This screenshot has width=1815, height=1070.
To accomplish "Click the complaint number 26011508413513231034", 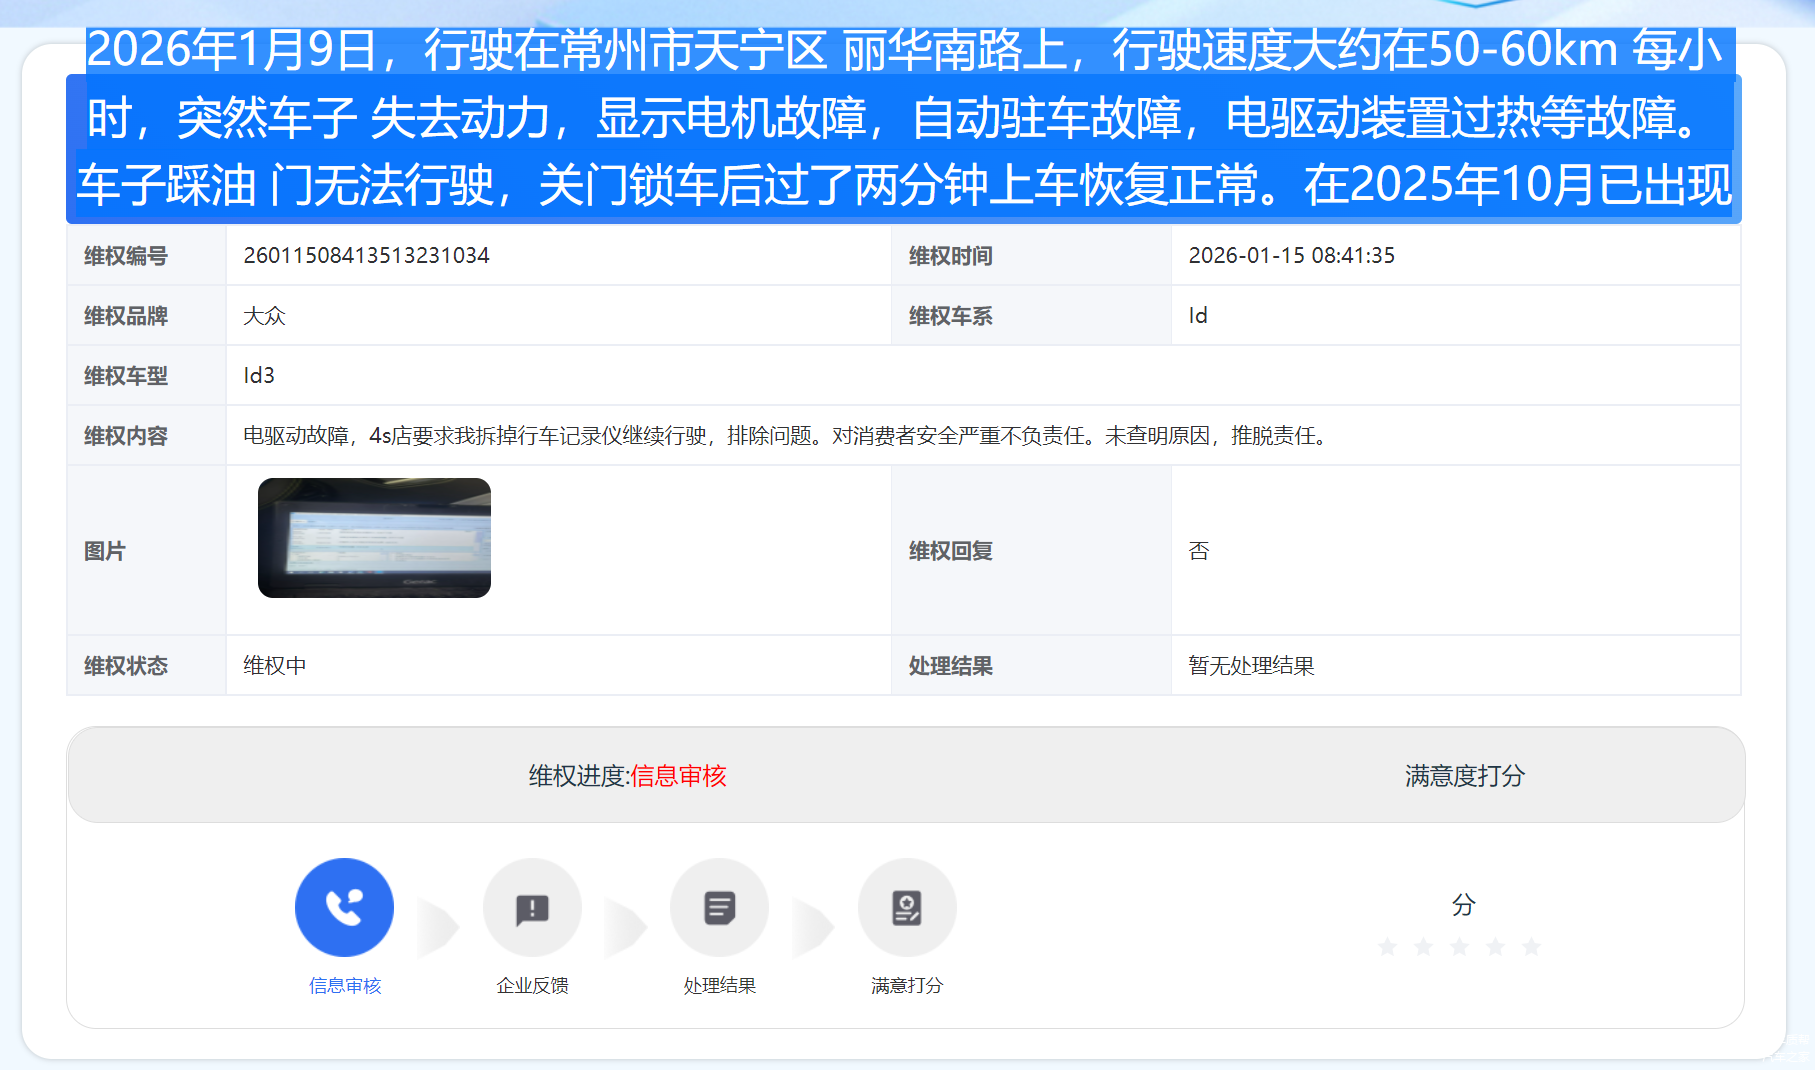I will [366, 255].
